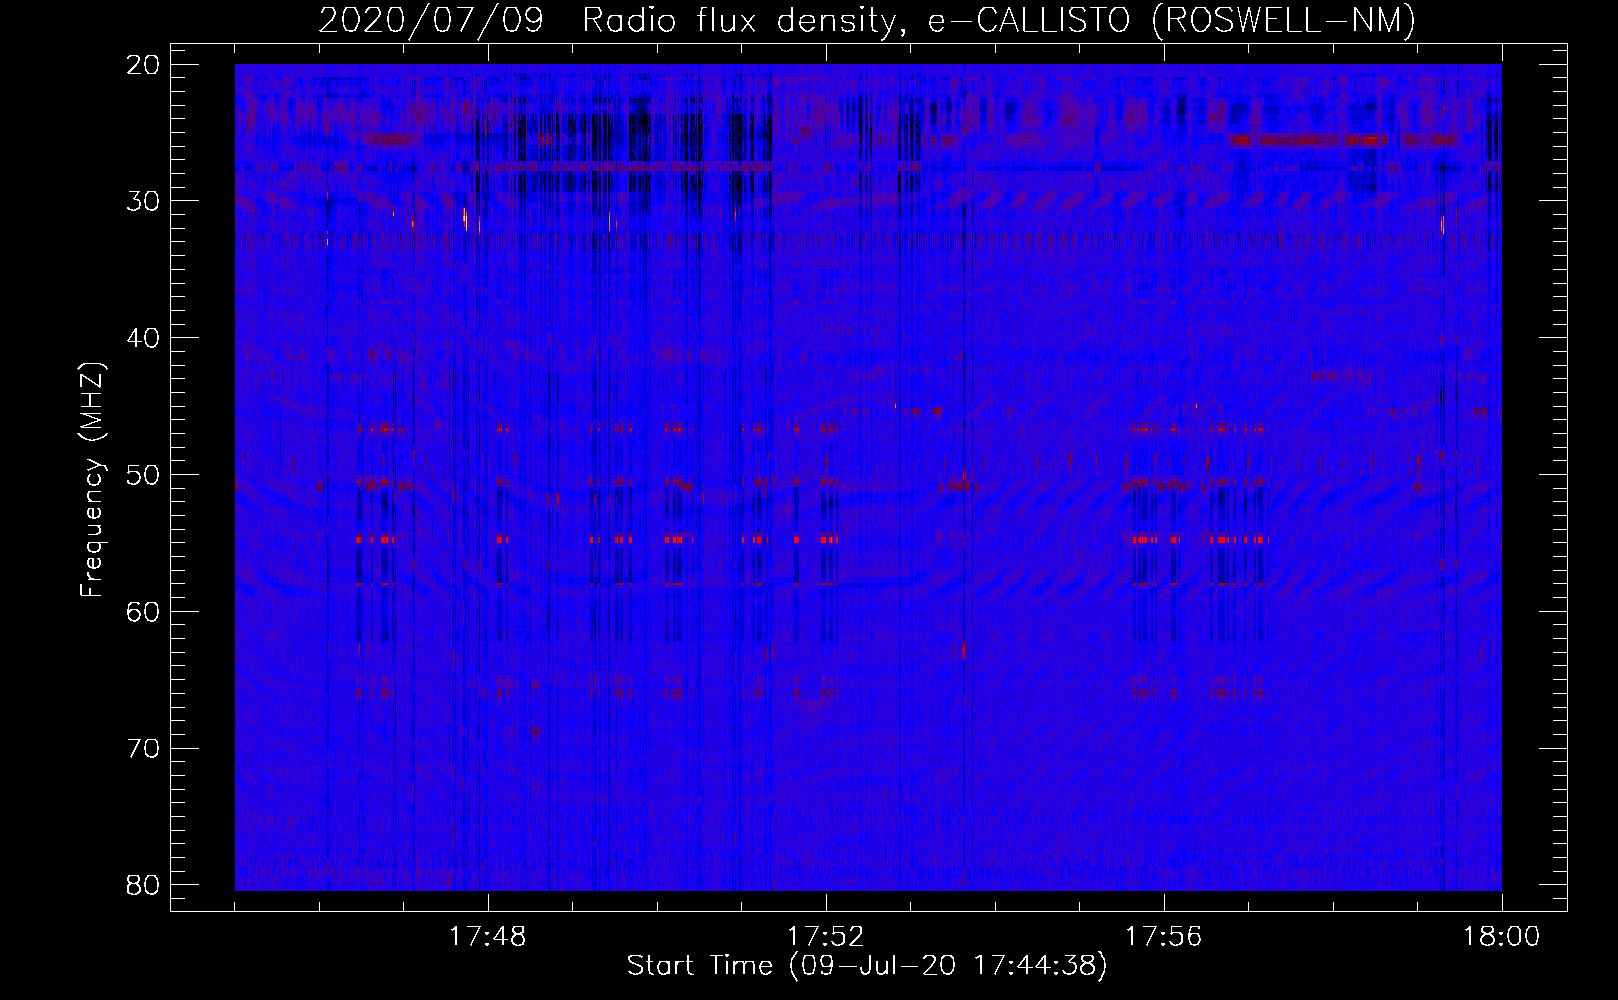Click the 'Frequency (MHZ)' axis label
This screenshot has height=1000, width=1618.
[x=91, y=480]
